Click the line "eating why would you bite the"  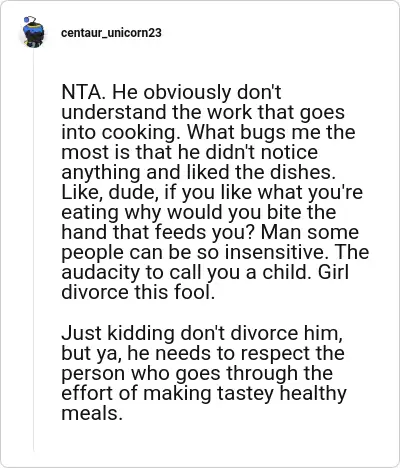(199, 212)
